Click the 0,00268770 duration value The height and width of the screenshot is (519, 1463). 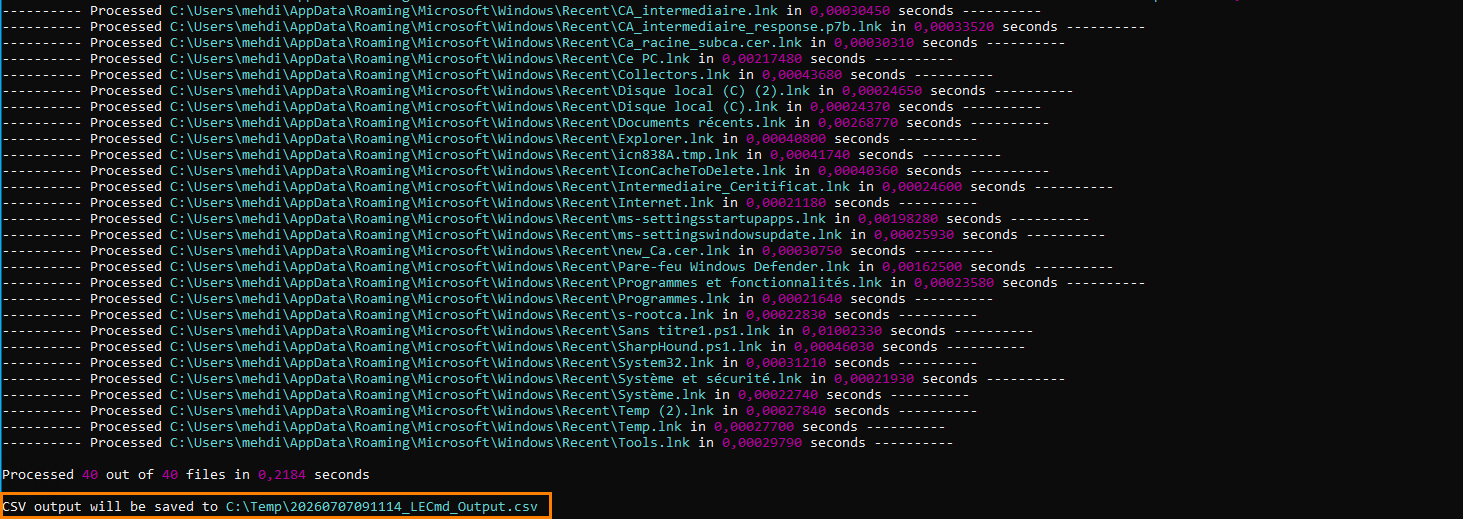click(x=858, y=122)
